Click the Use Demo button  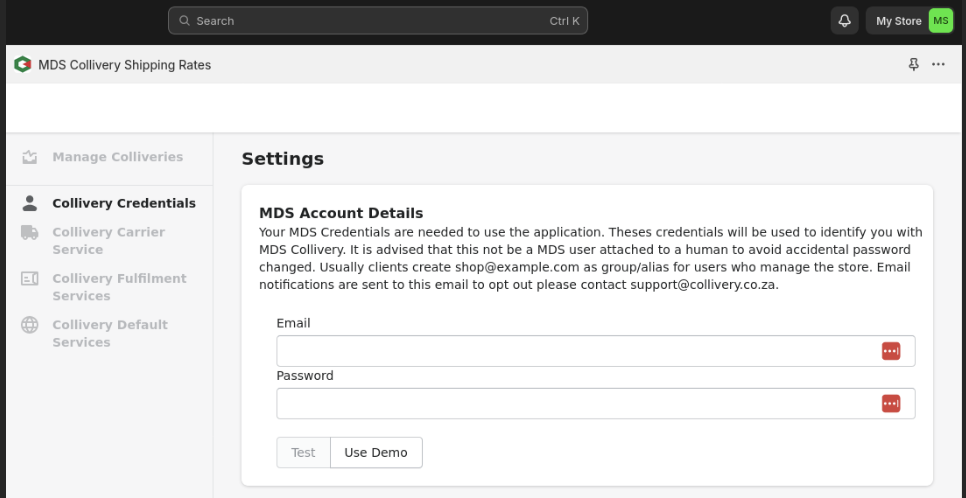(x=376, y=452)
